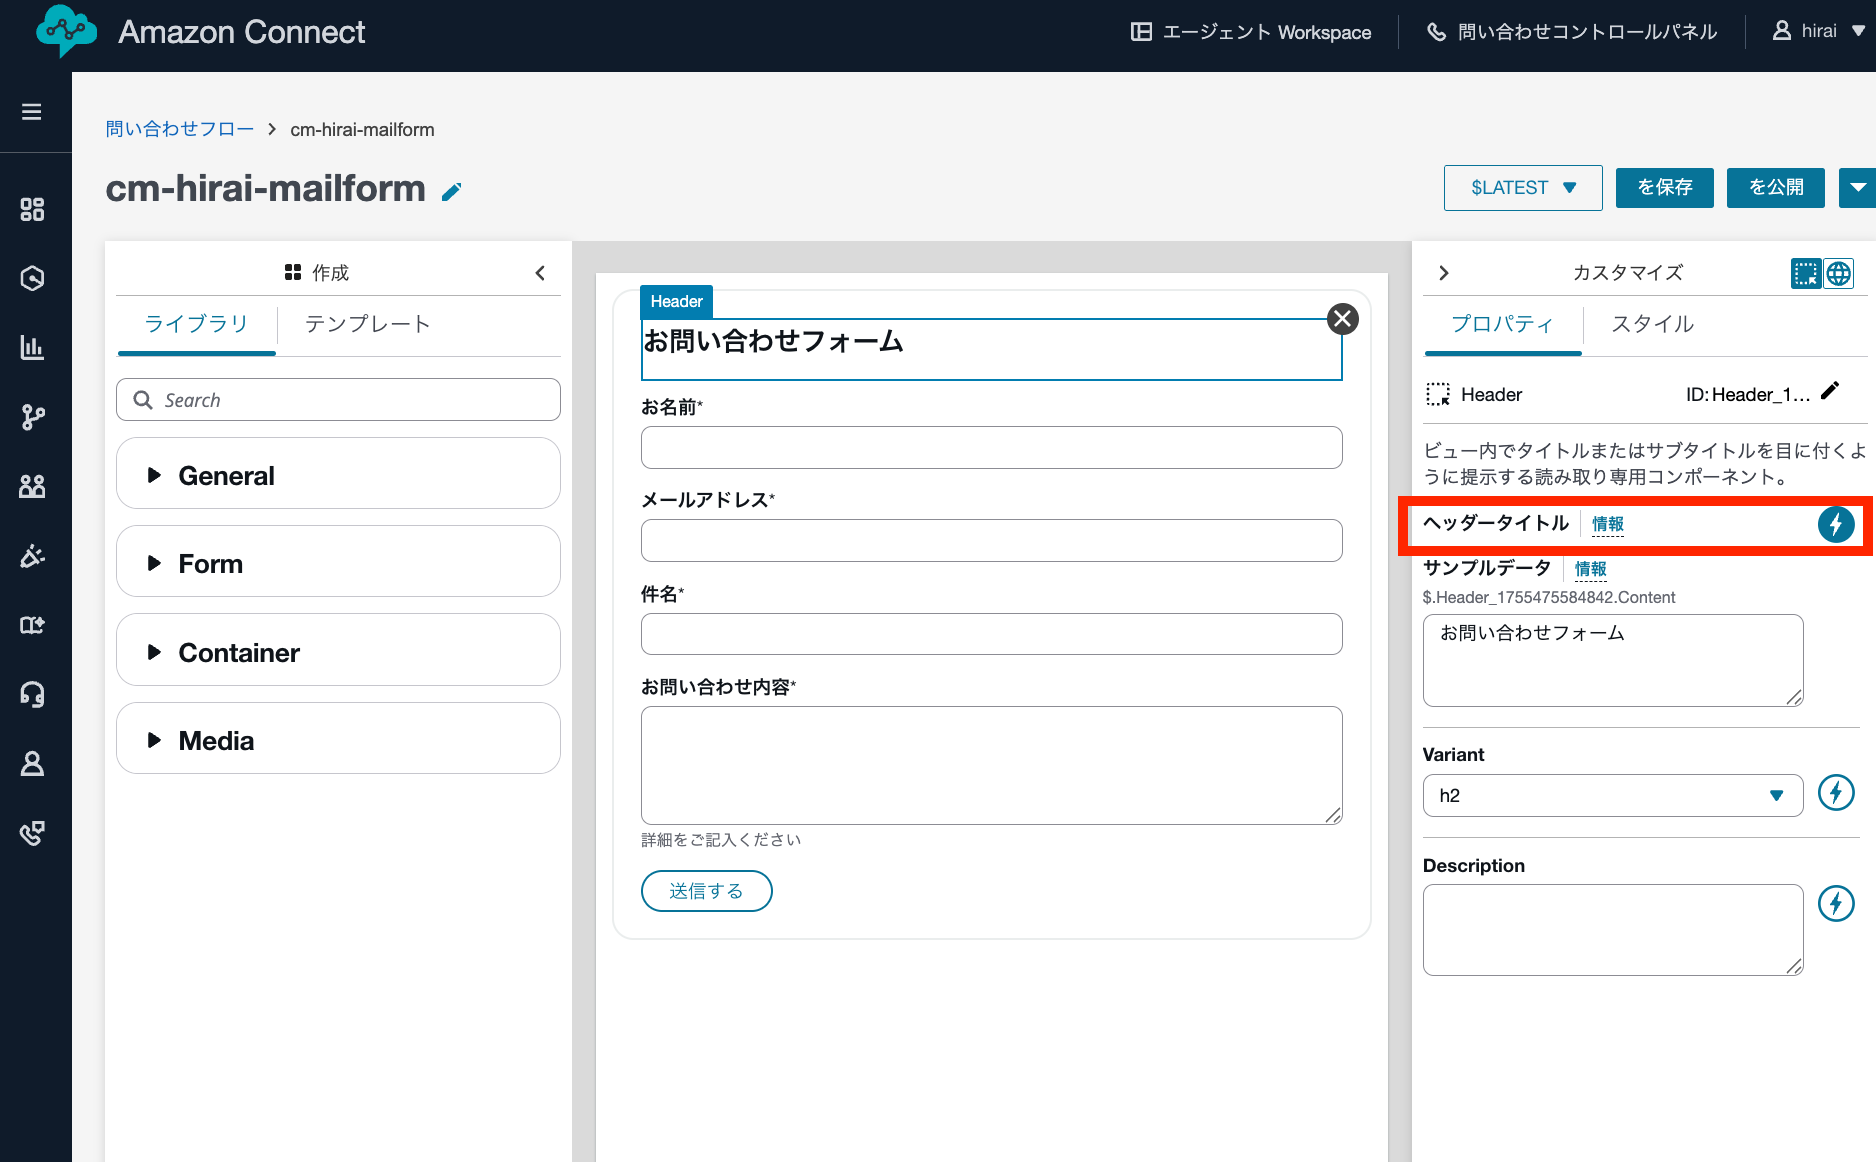
Task: Click the cm-hirai-mailform breadcrumb text
Action: tap(362, 130)
